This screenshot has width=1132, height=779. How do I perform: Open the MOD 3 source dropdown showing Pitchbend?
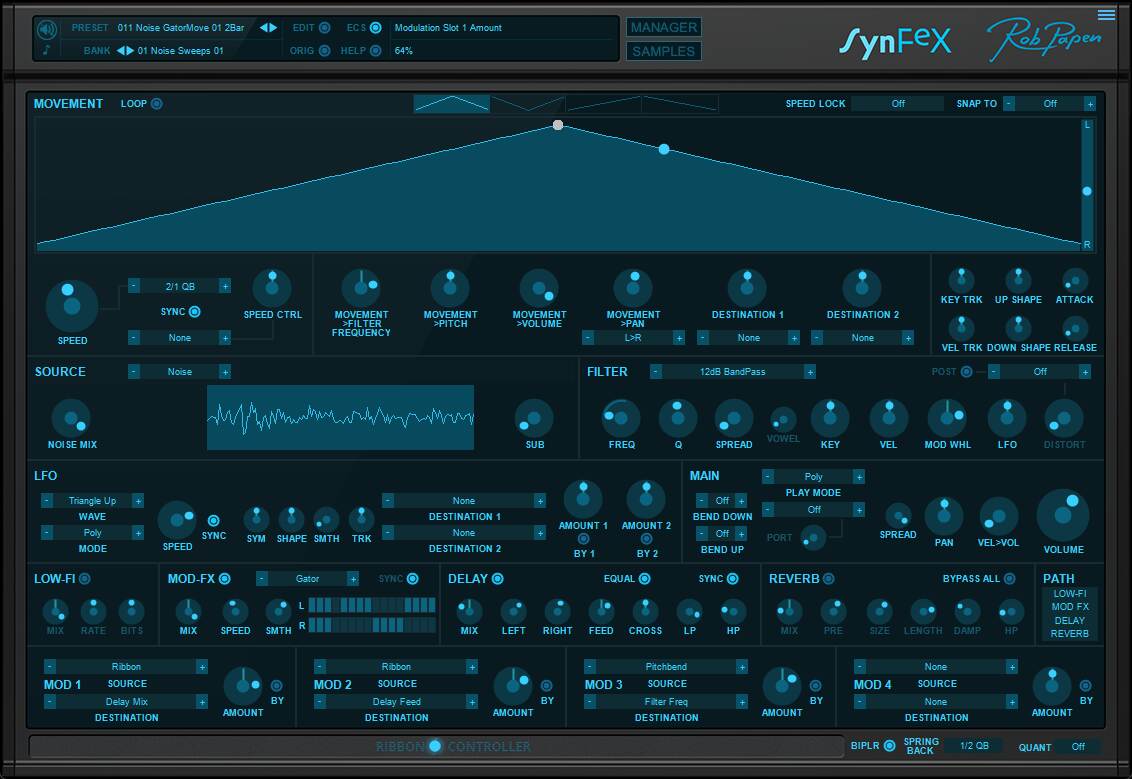pos(665,666)
